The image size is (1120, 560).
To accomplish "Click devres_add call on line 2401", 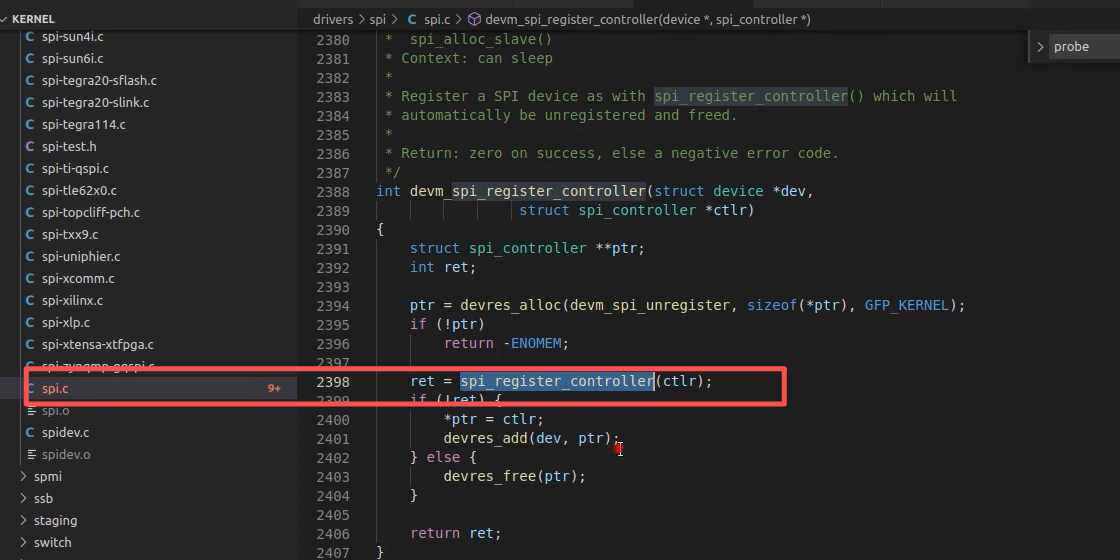I will [486, 439].
